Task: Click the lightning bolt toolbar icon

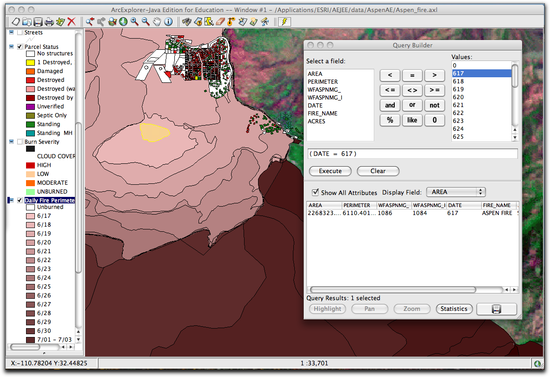Action: (284, 22)
